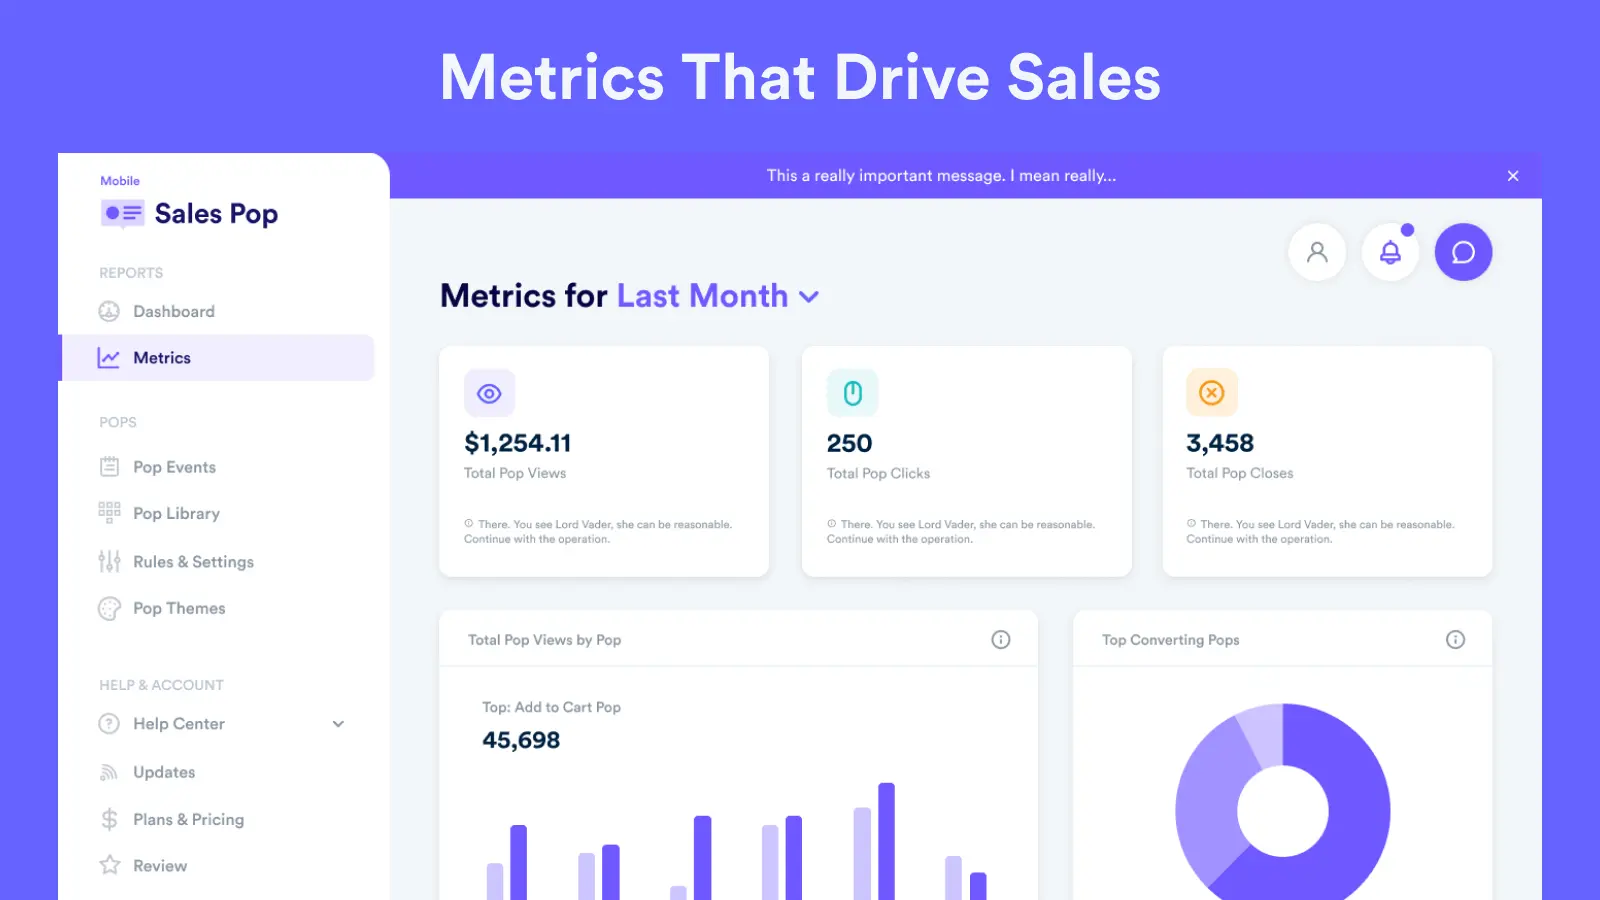Click the important message banner text
Image resolution: width=1600 pixels, height=900 pixels.
941,176
